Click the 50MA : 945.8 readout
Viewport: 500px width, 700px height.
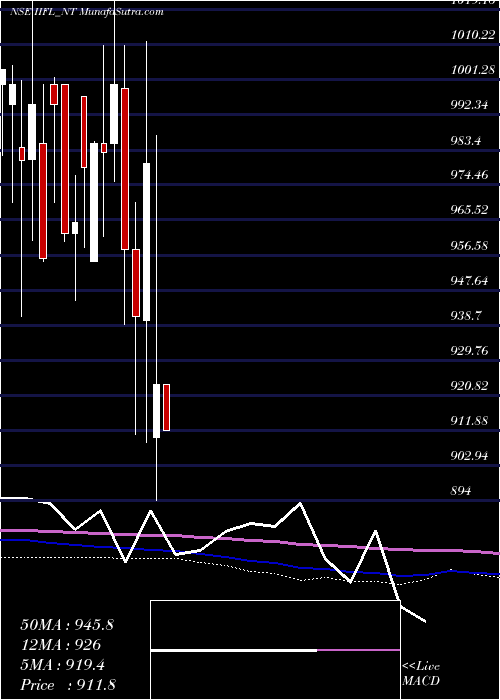coord(67,625)
